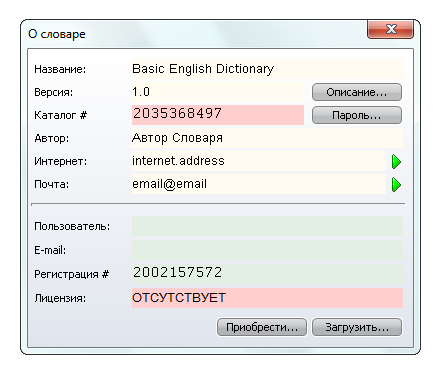Click the Версия: label
Viewport: 447px width, 380px height.
53,92
